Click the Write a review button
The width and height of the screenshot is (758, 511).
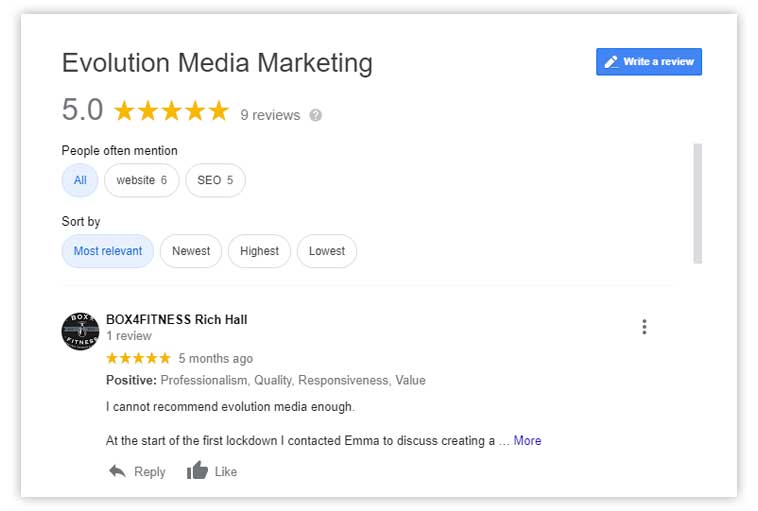(649, 61)
